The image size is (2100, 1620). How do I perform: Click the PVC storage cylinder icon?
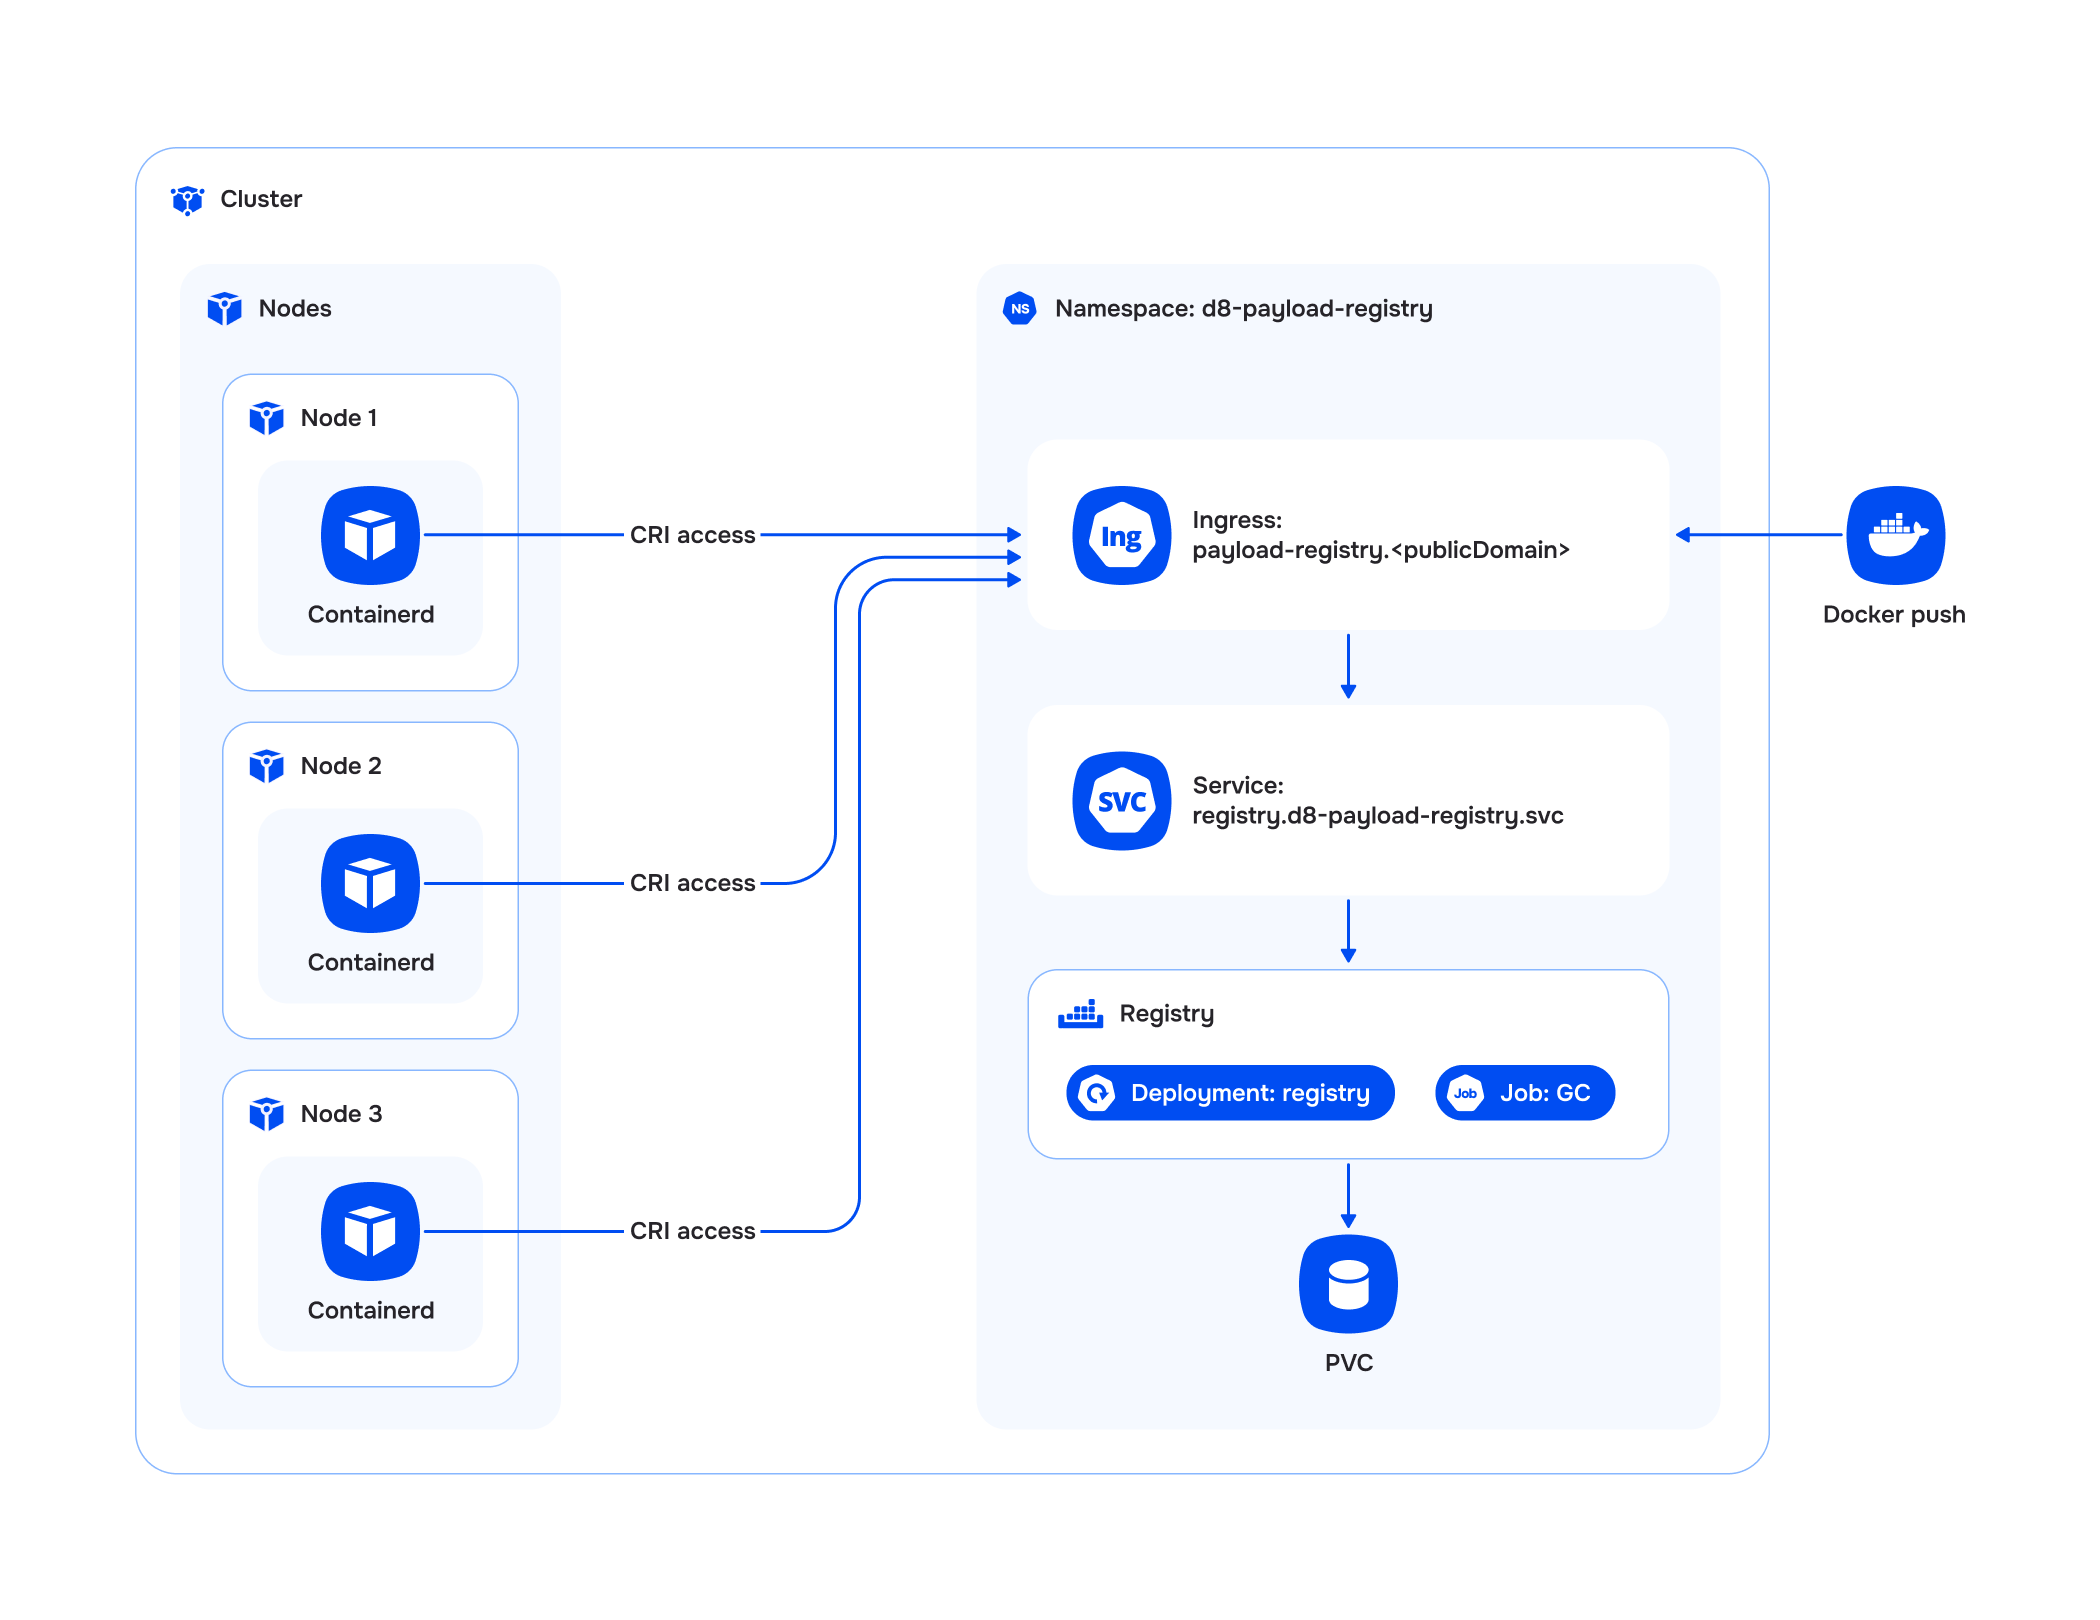[1348, 1284]
